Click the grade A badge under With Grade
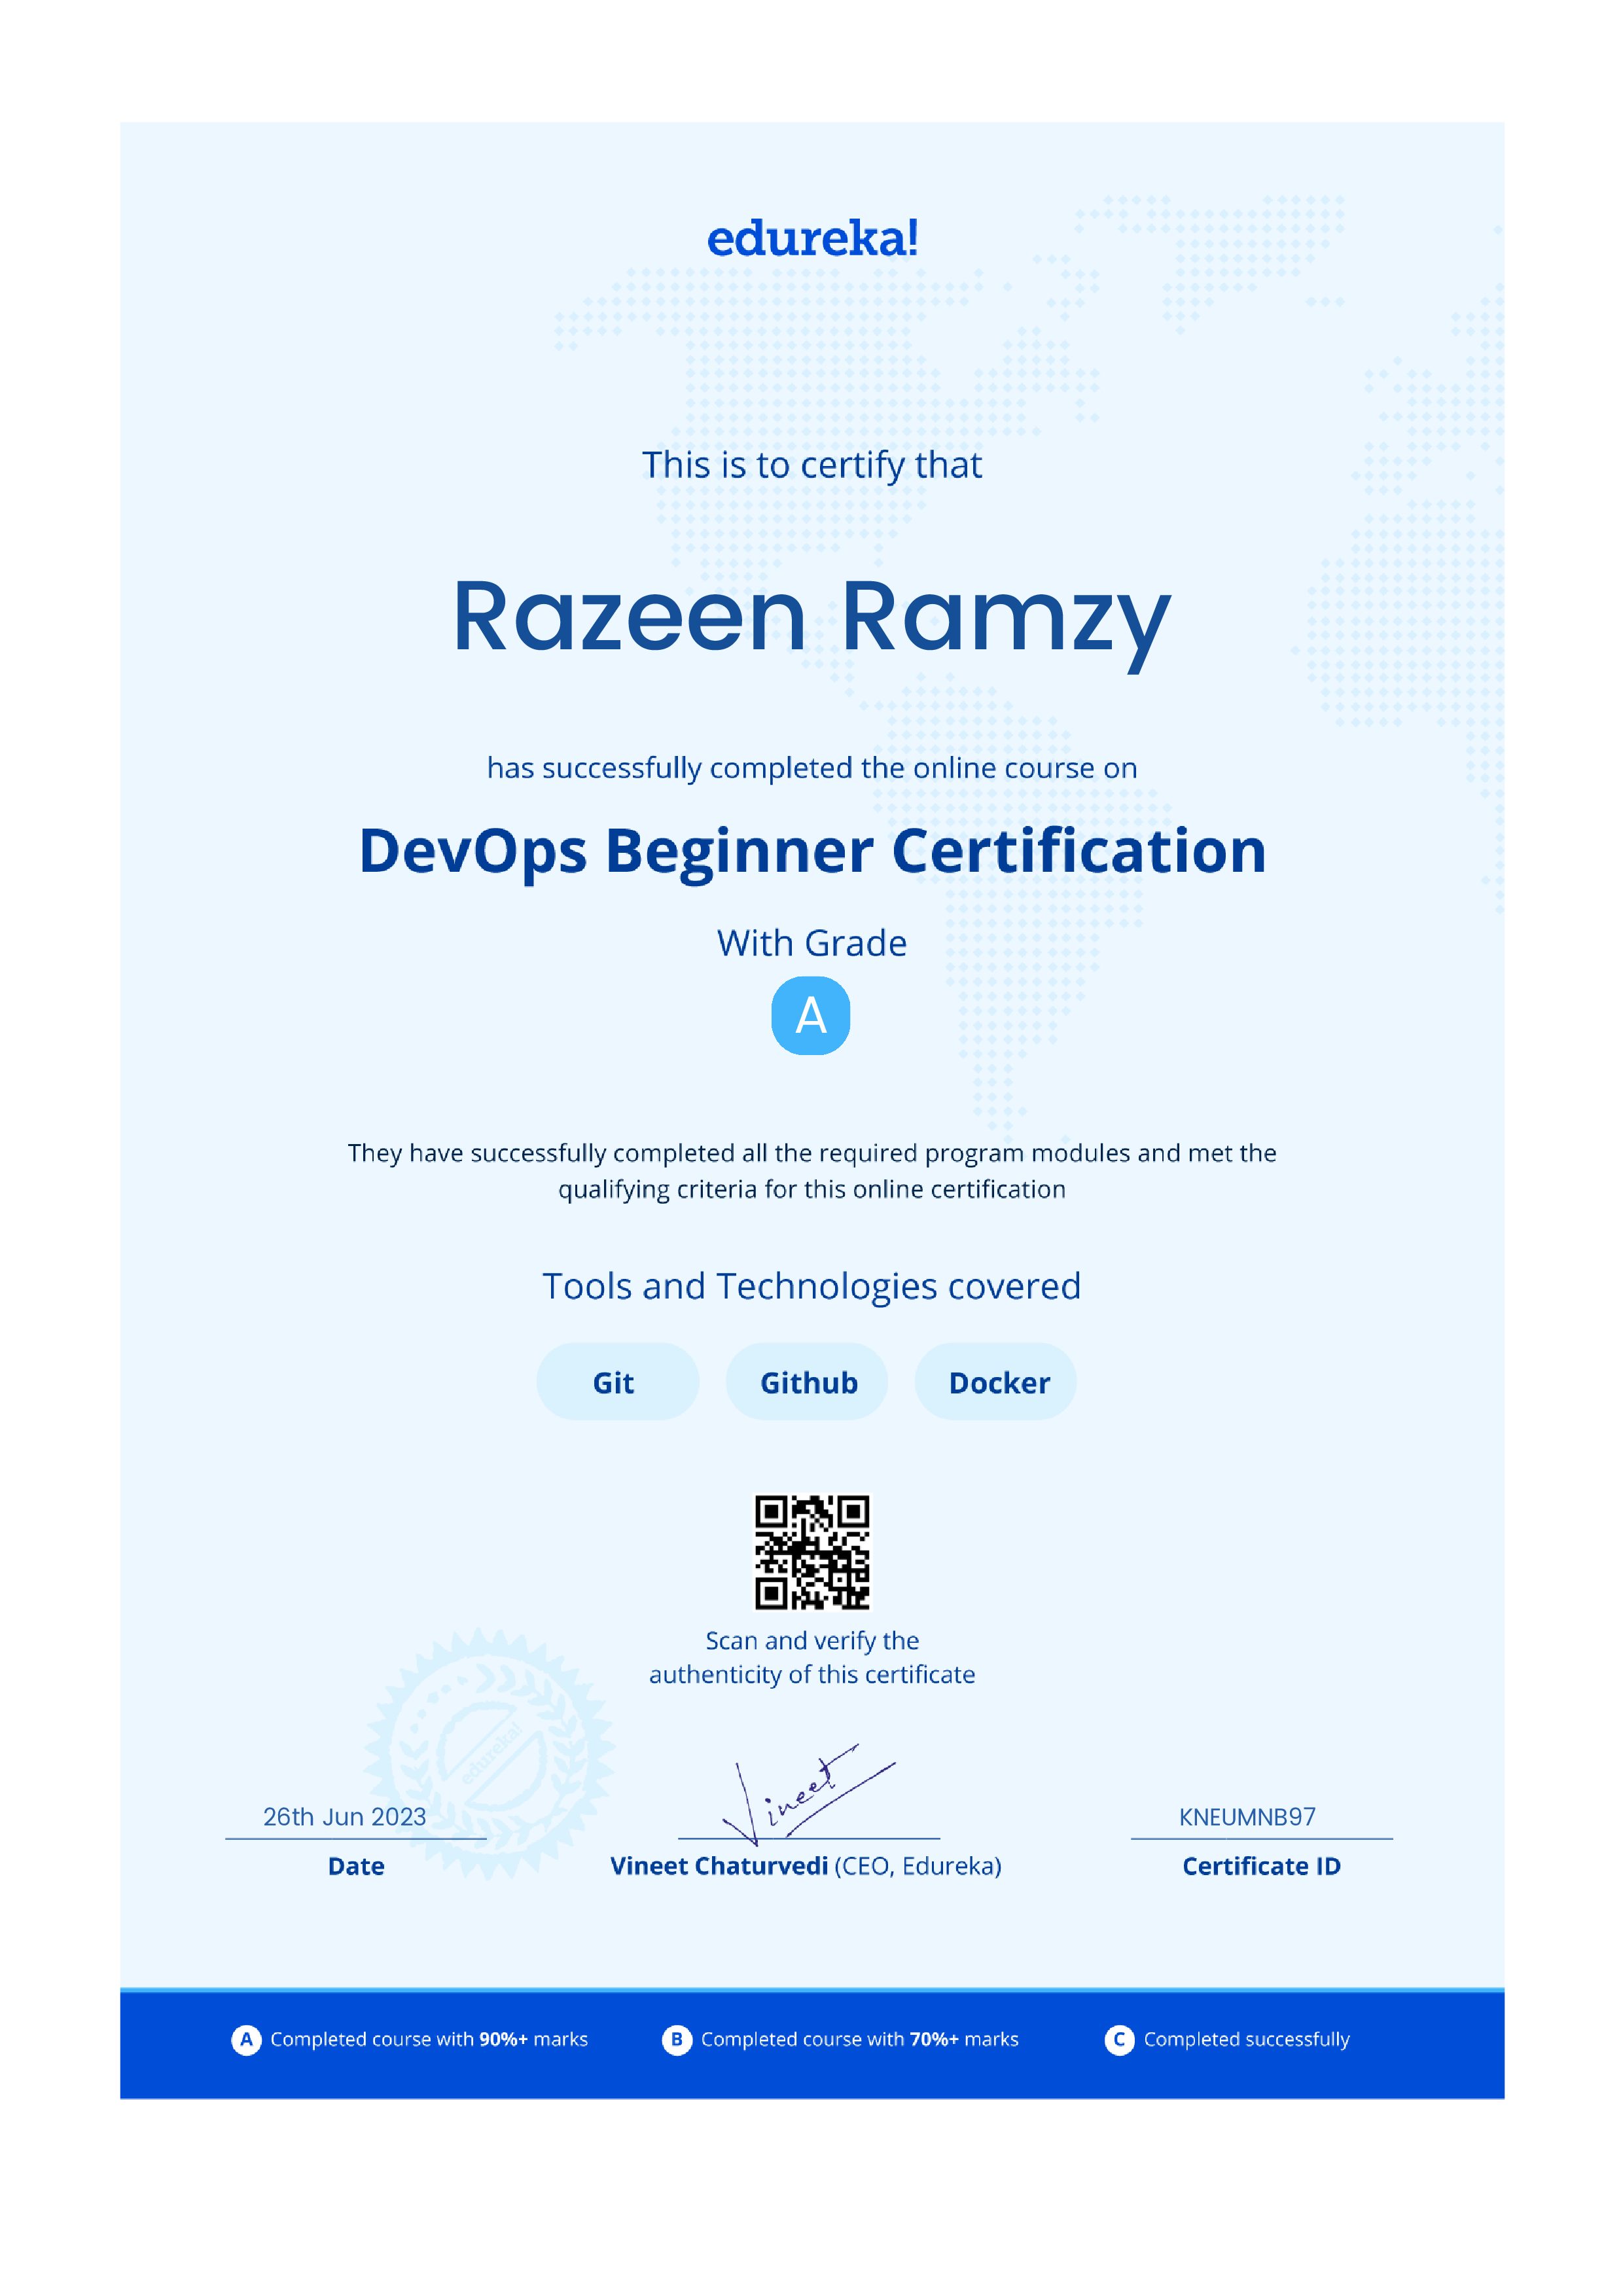The height and width of the screenshot is (2296, 1623). 811,1016
